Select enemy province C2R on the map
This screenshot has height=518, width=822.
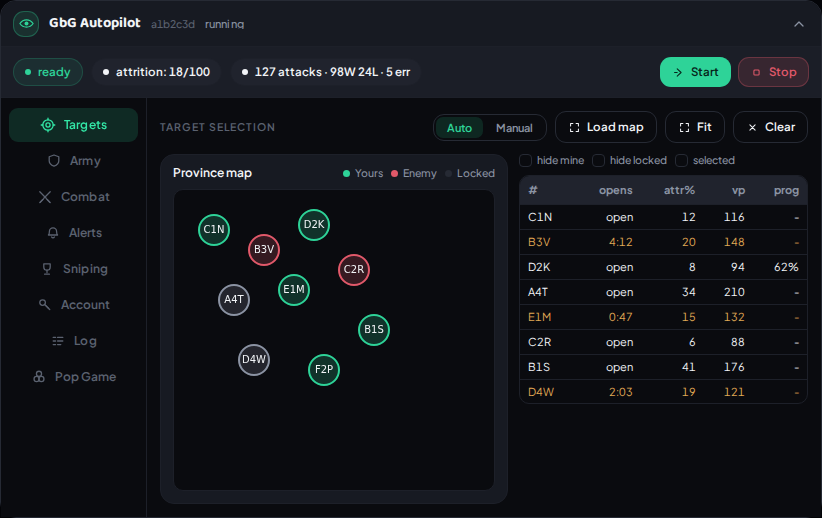354,269
